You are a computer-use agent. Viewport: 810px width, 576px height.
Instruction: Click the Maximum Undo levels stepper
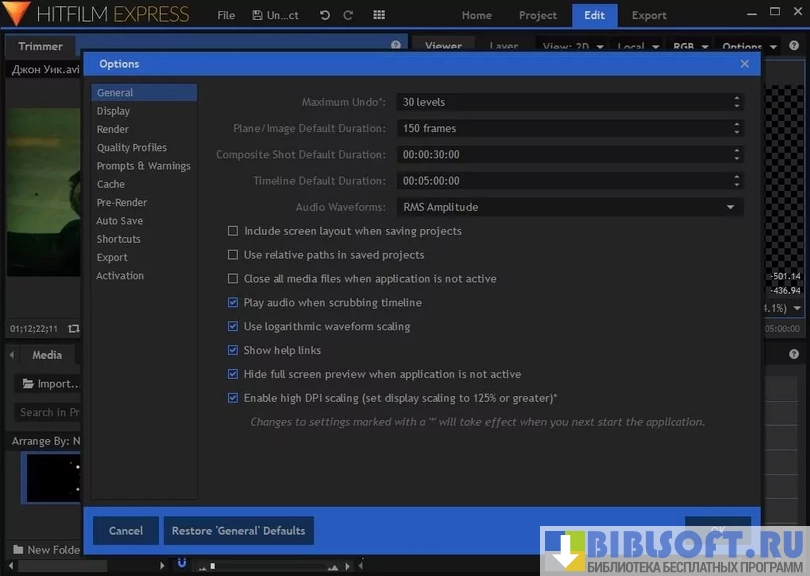737,102
